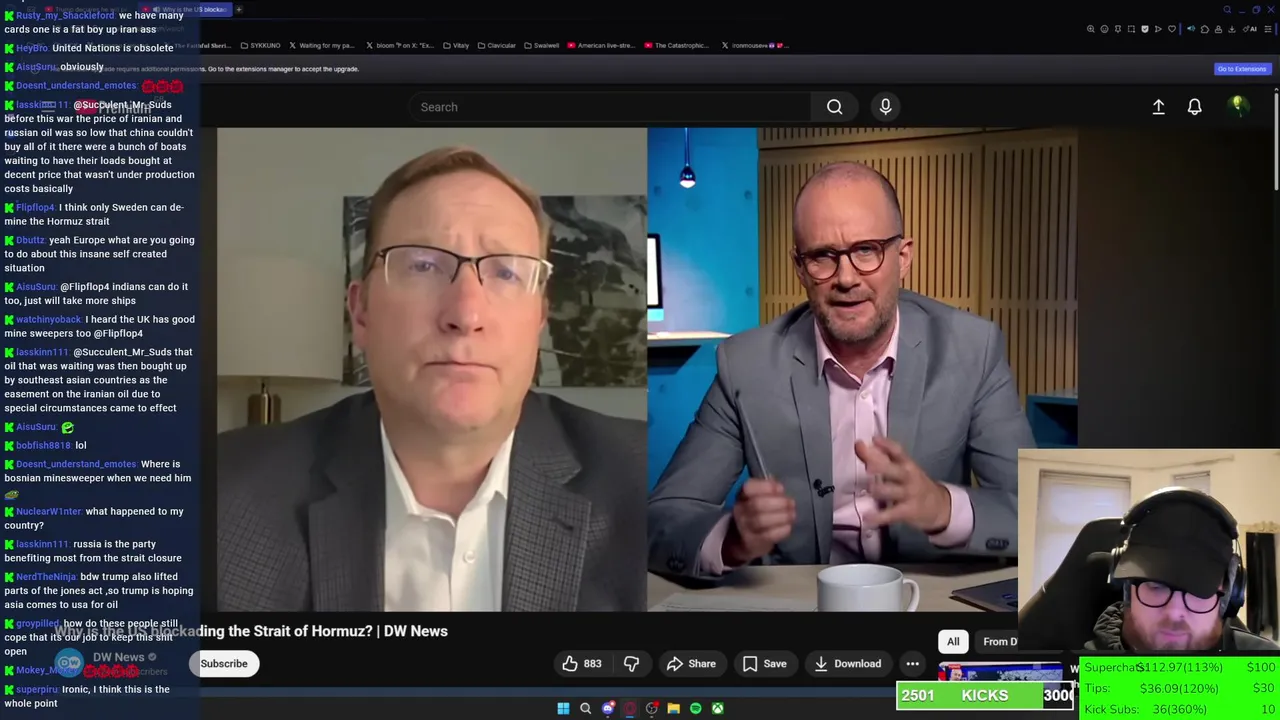
Task: Subscribe to DW News channel
Action: 224,664
